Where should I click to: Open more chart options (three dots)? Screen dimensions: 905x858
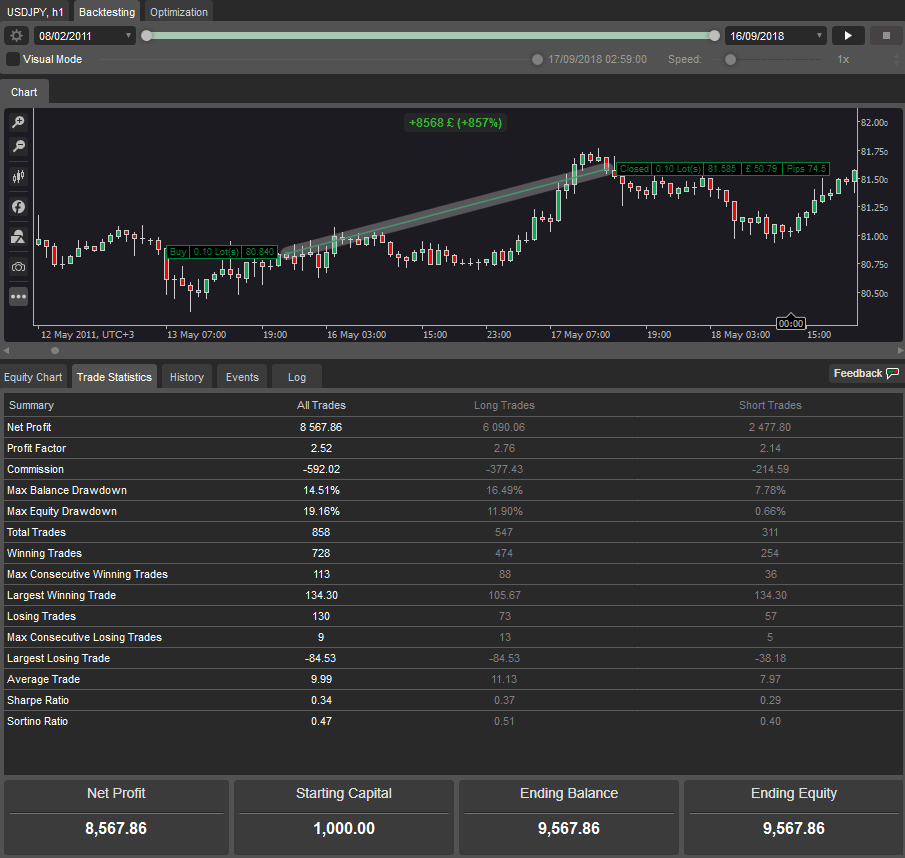[18, 297]
